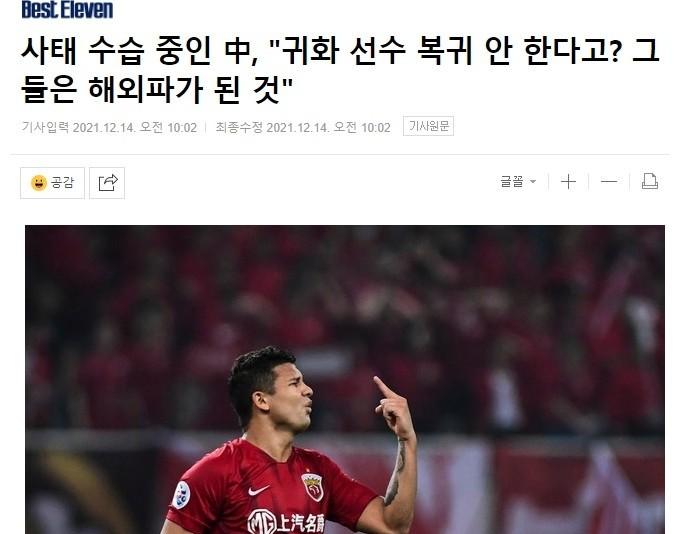Open the 글꼴 font dropdown
The height and width of the screenshot is (534, 690).
click(x=518, y=181)
